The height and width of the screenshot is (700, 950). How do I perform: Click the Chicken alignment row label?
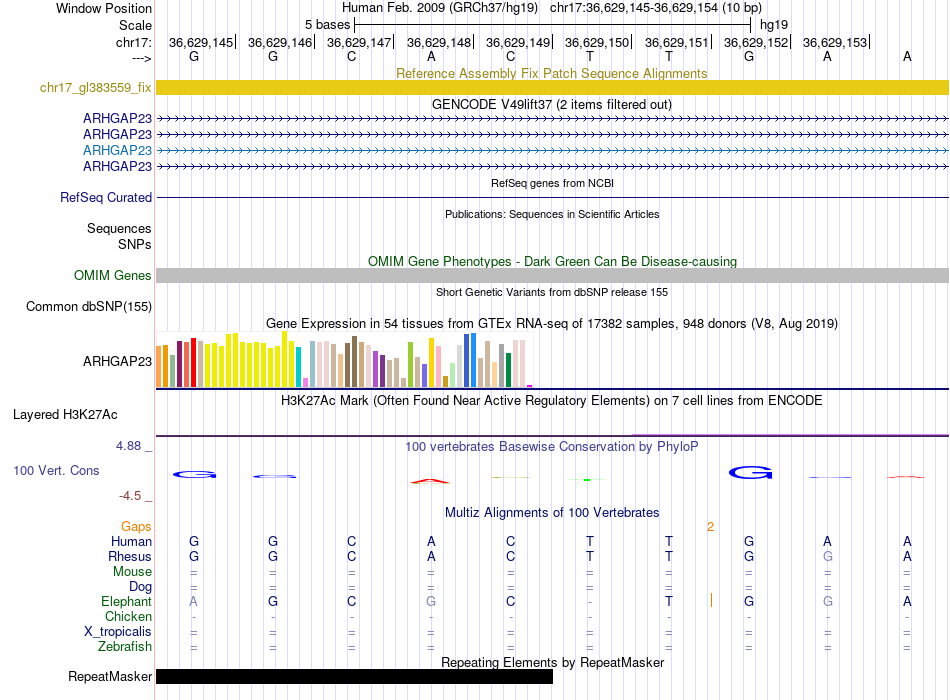click(128, 616)
